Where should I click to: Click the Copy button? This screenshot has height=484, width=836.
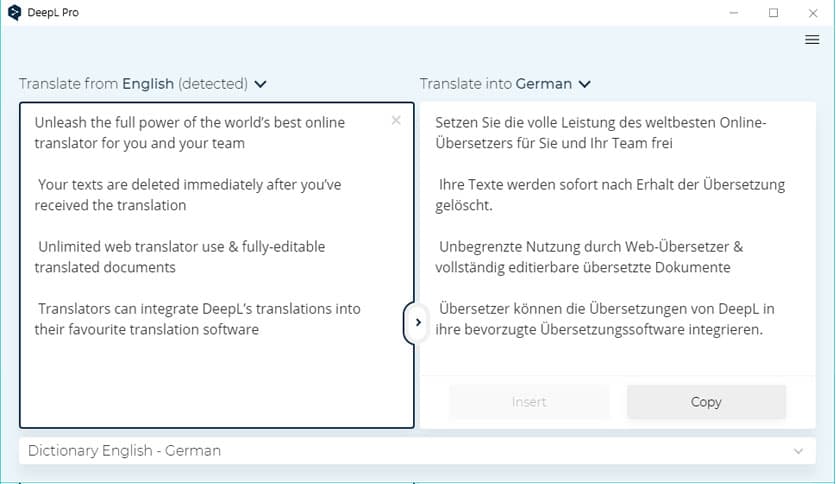[706, 402]
